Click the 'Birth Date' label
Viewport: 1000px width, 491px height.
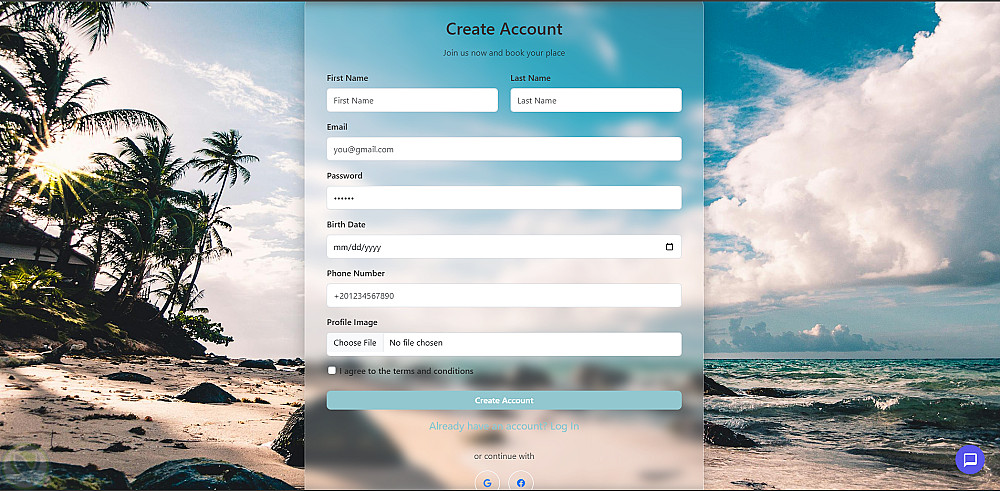(346, 224)
